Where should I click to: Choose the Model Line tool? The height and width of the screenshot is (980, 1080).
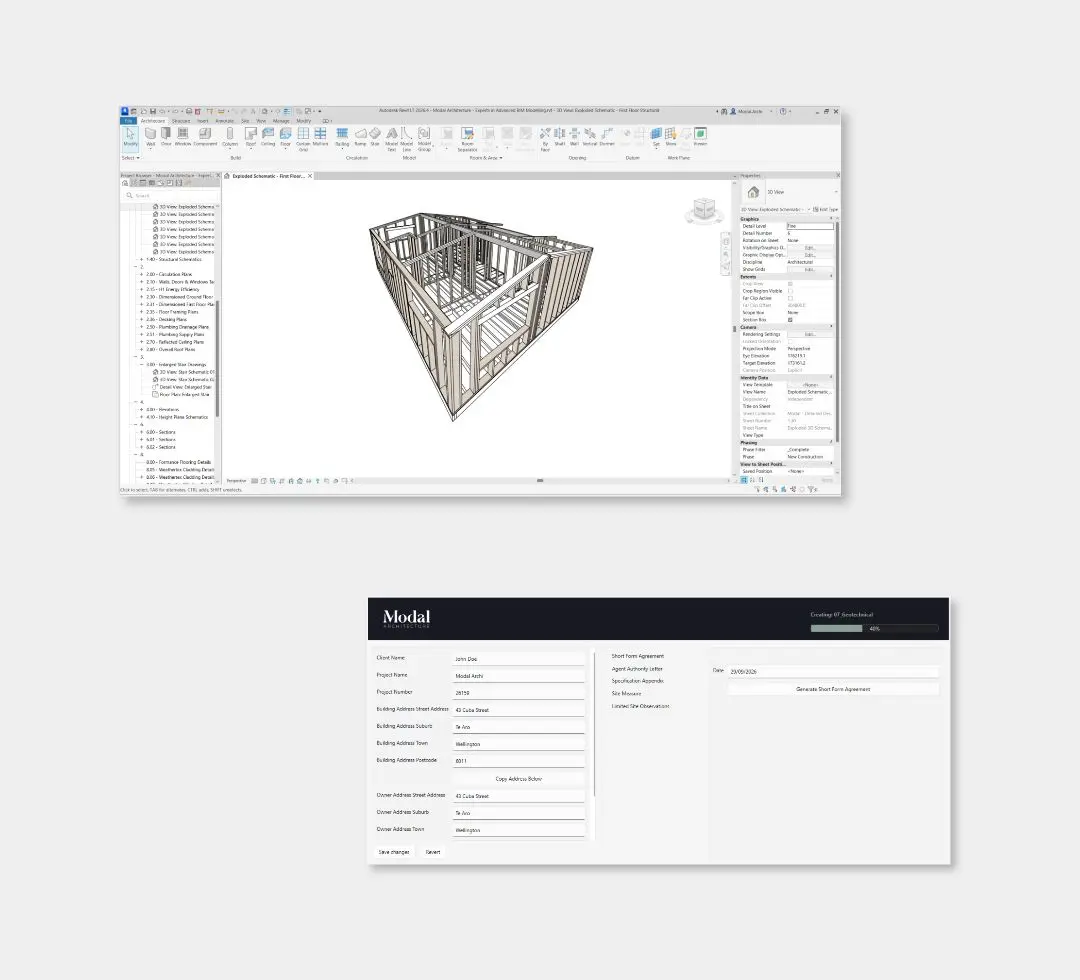[x=406, y=138]
